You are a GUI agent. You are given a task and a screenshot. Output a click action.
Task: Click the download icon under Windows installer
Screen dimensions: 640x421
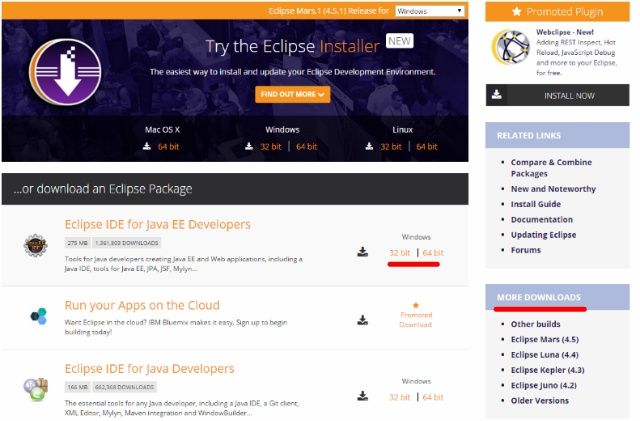click(x=249, y=146)
